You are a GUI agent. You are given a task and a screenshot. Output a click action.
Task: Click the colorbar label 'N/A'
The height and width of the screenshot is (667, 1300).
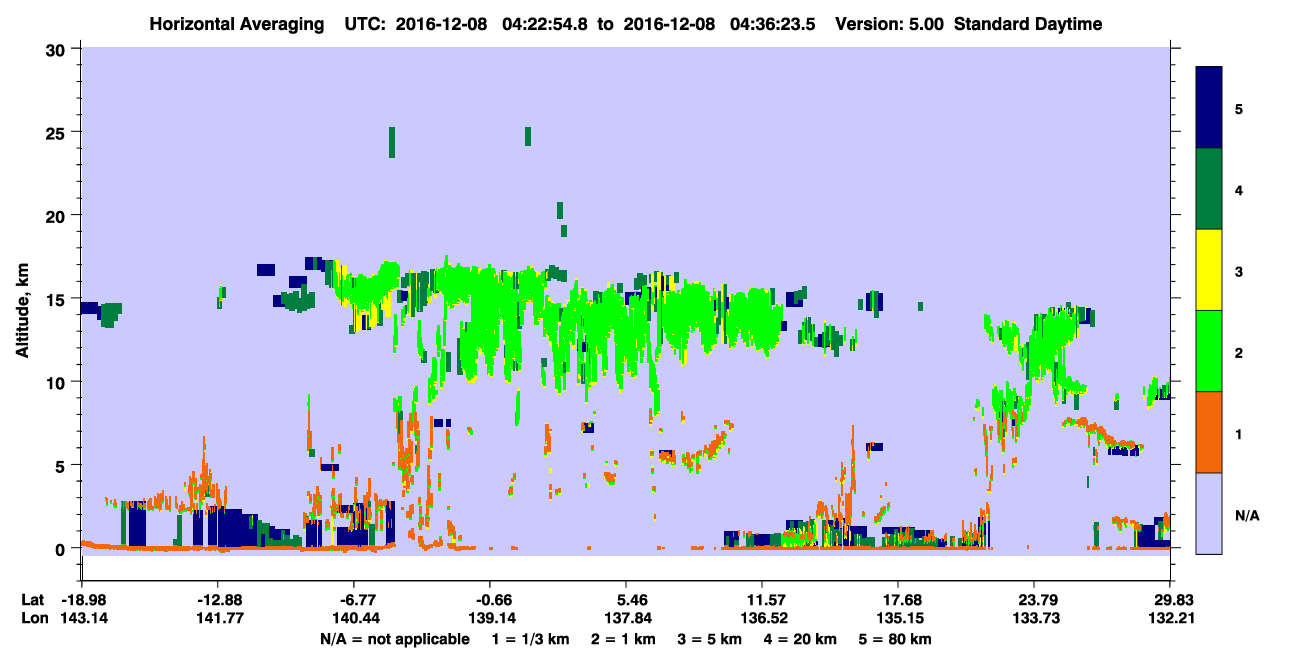[1247, 515]
